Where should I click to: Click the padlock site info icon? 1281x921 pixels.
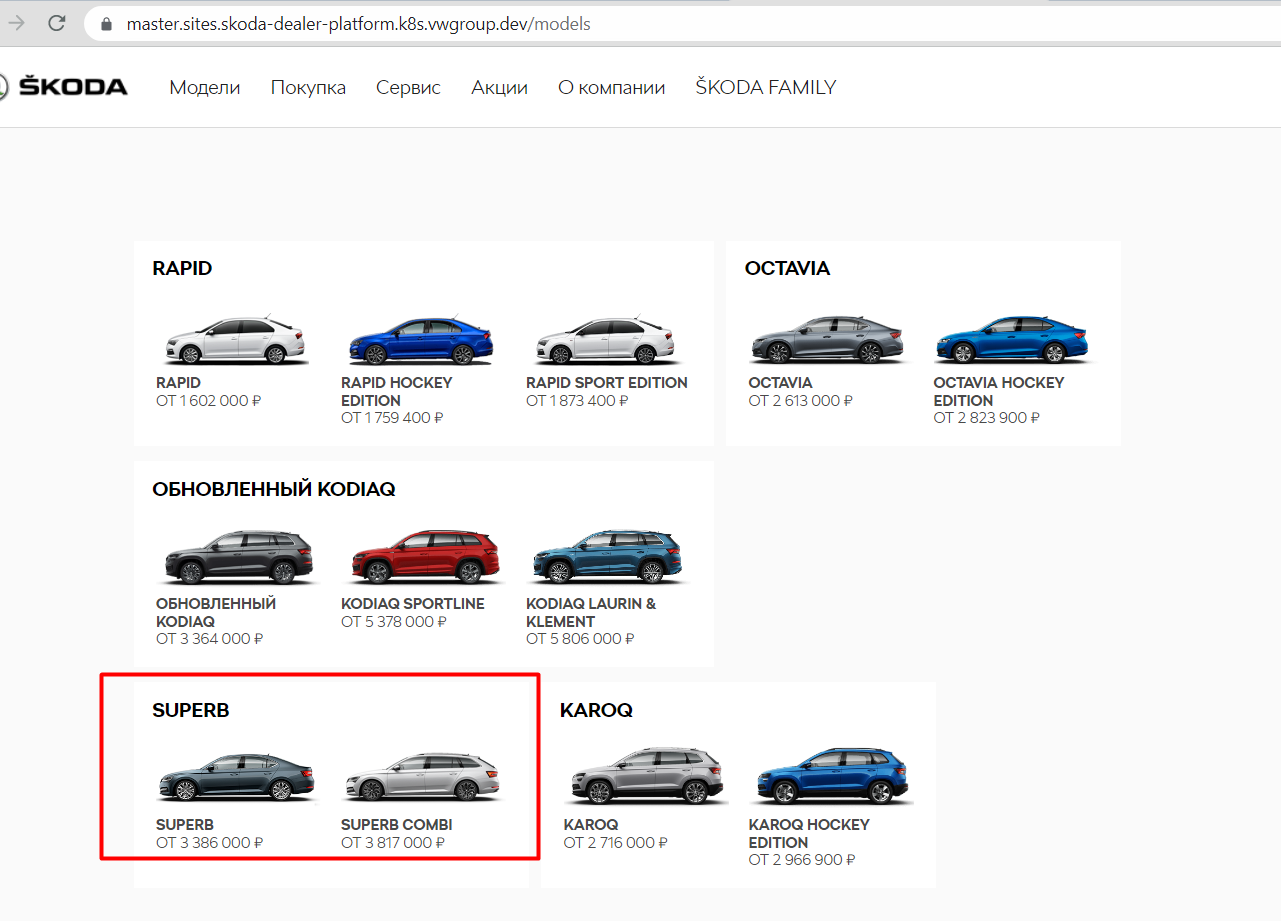point(107,24)
